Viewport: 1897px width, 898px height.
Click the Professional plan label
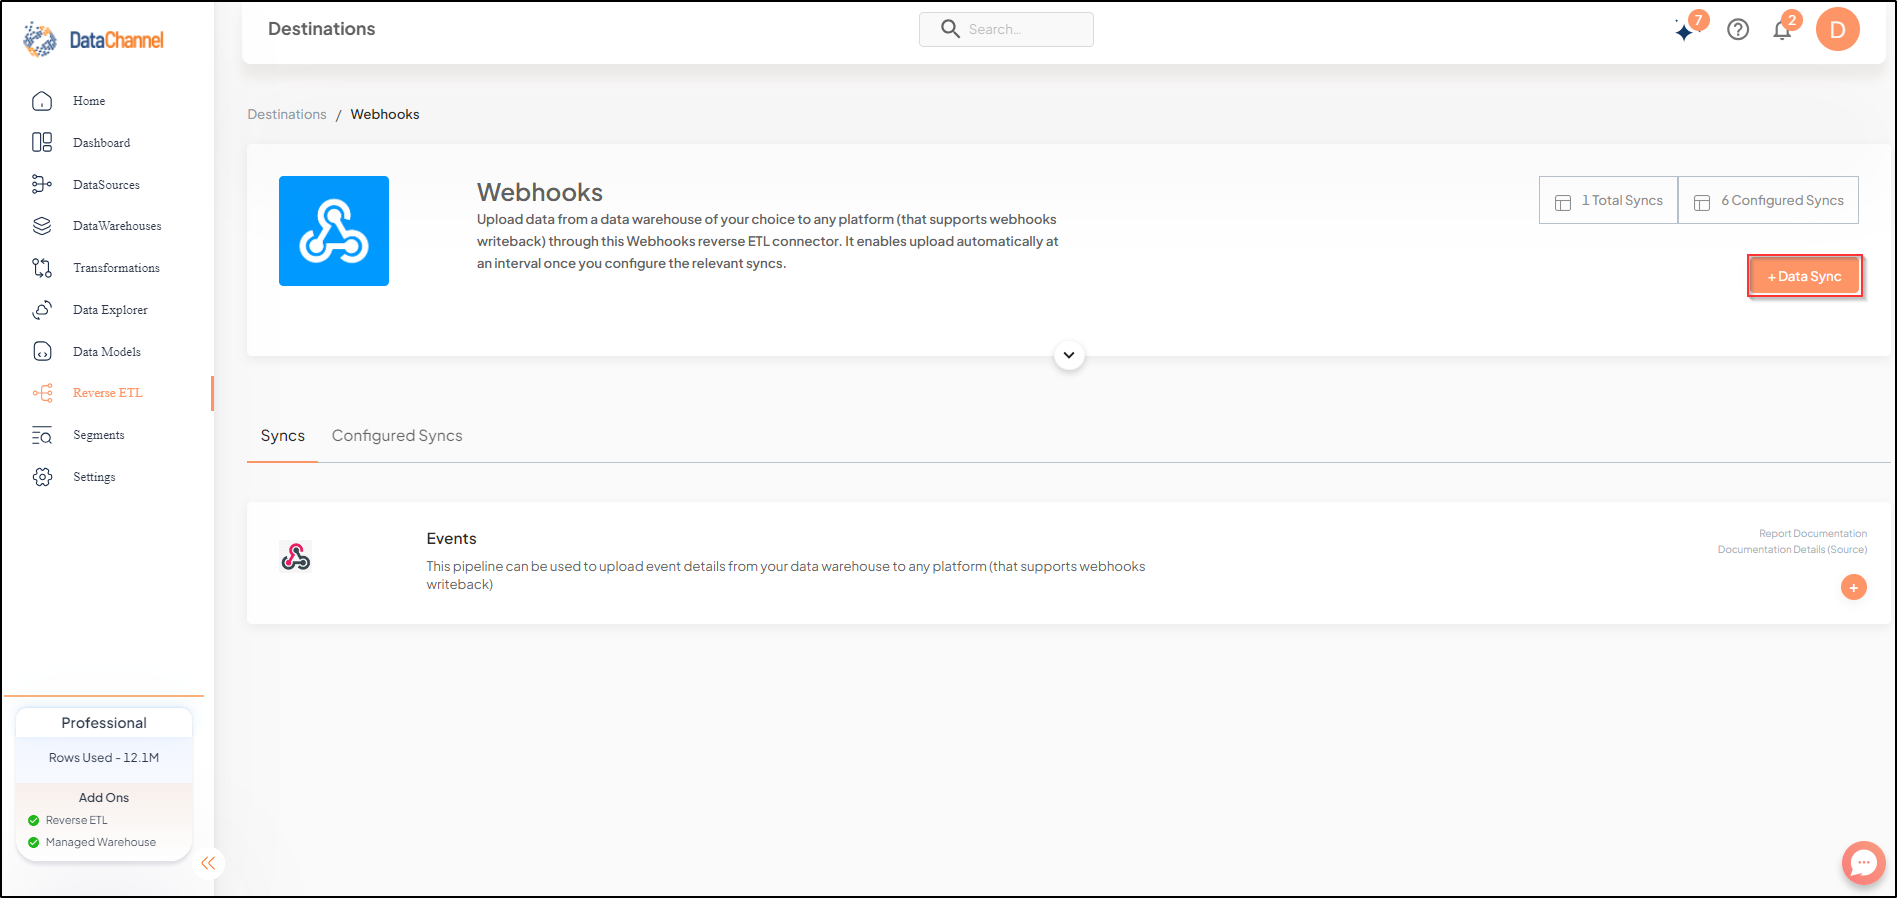click(104, 723)
